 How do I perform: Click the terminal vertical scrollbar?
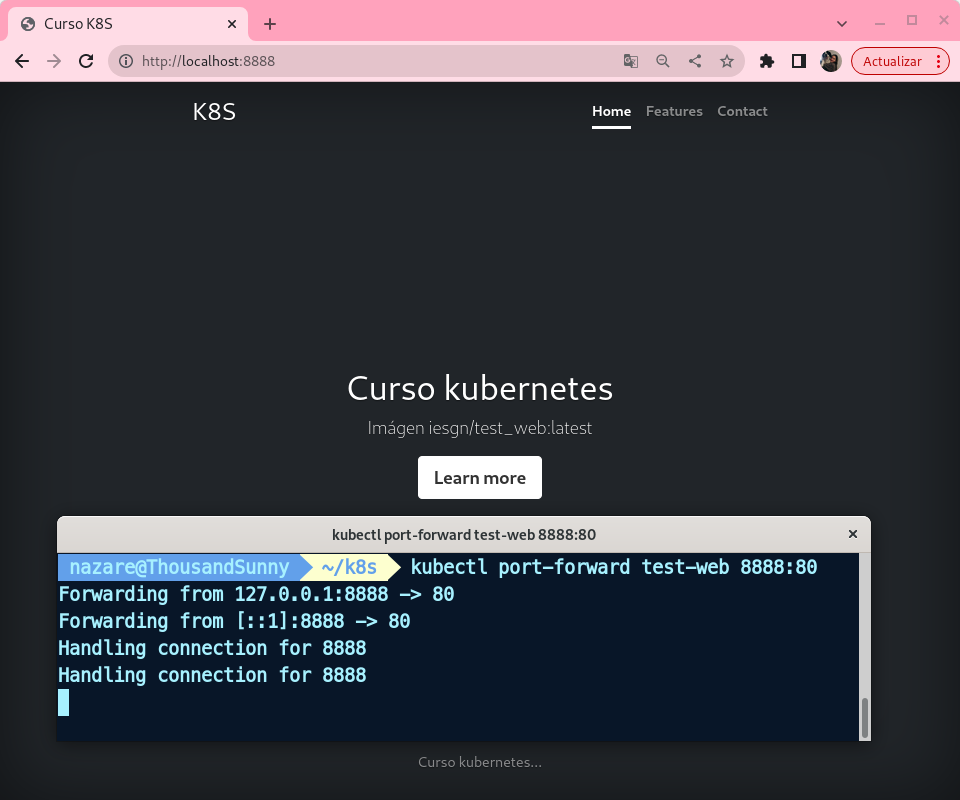865,716
